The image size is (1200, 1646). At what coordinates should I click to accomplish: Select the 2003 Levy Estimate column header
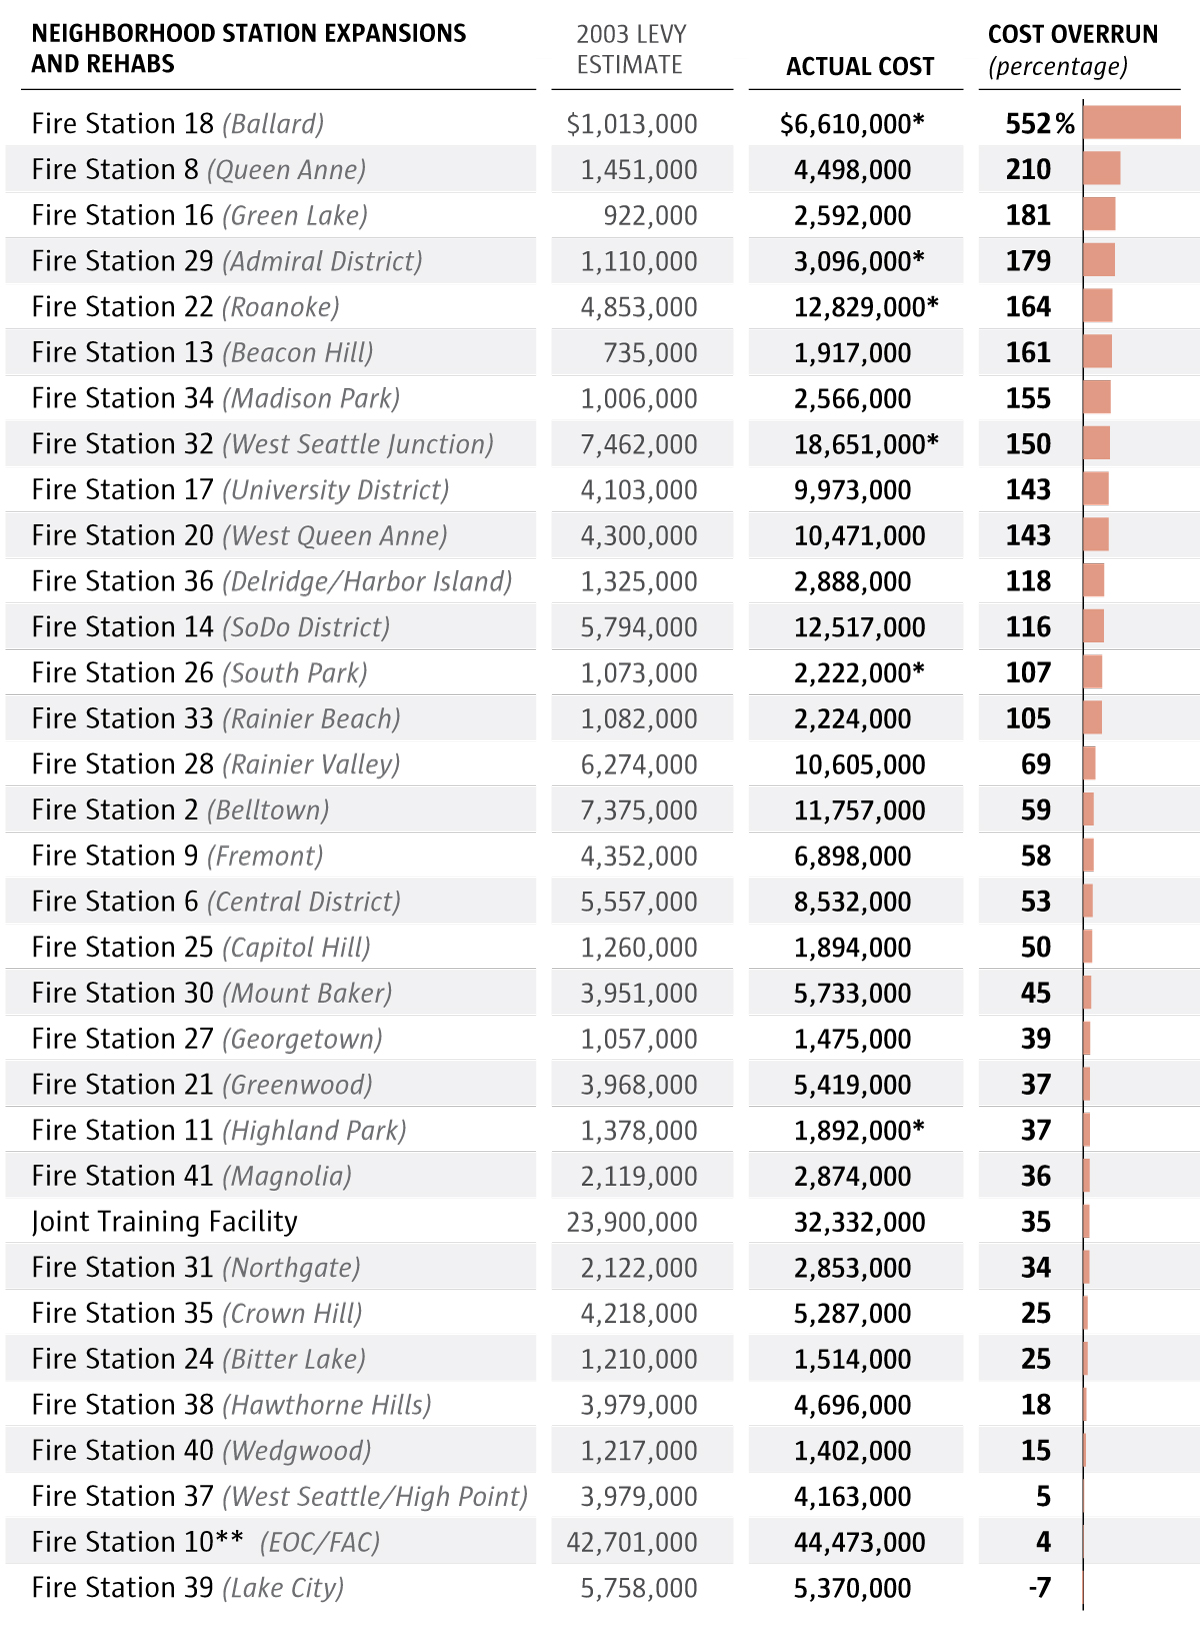631,50
